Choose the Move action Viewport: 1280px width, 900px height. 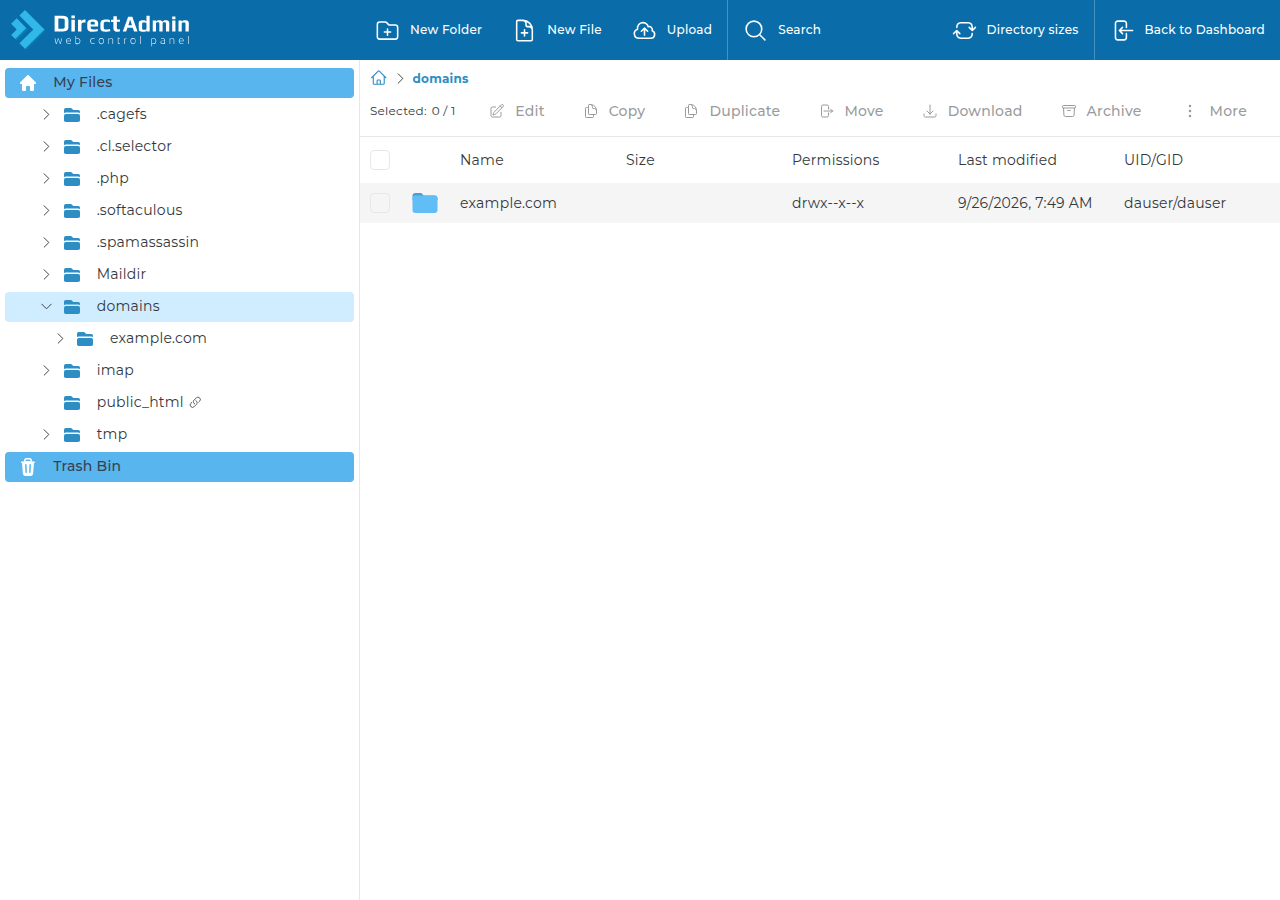click(851, 111)
